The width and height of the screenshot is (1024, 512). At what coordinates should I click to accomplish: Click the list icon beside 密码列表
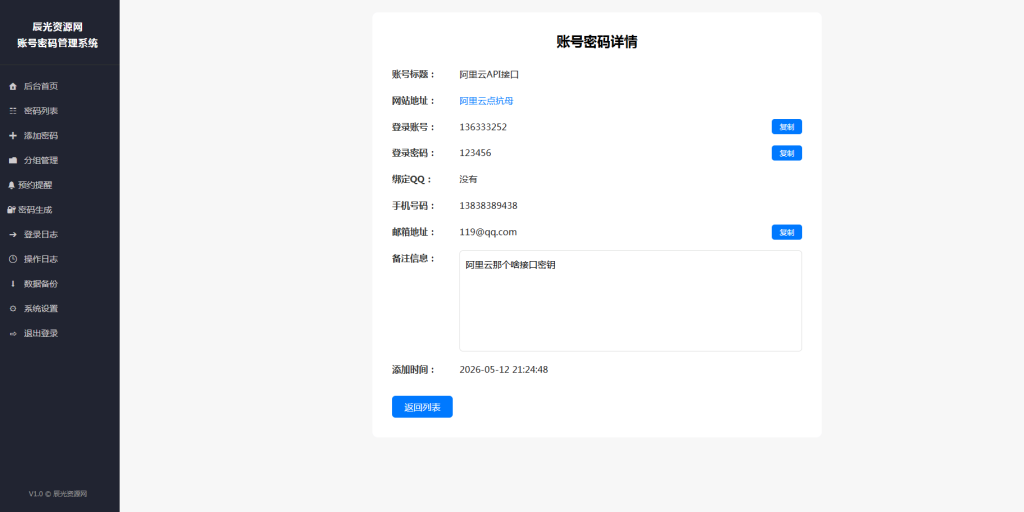12,111
